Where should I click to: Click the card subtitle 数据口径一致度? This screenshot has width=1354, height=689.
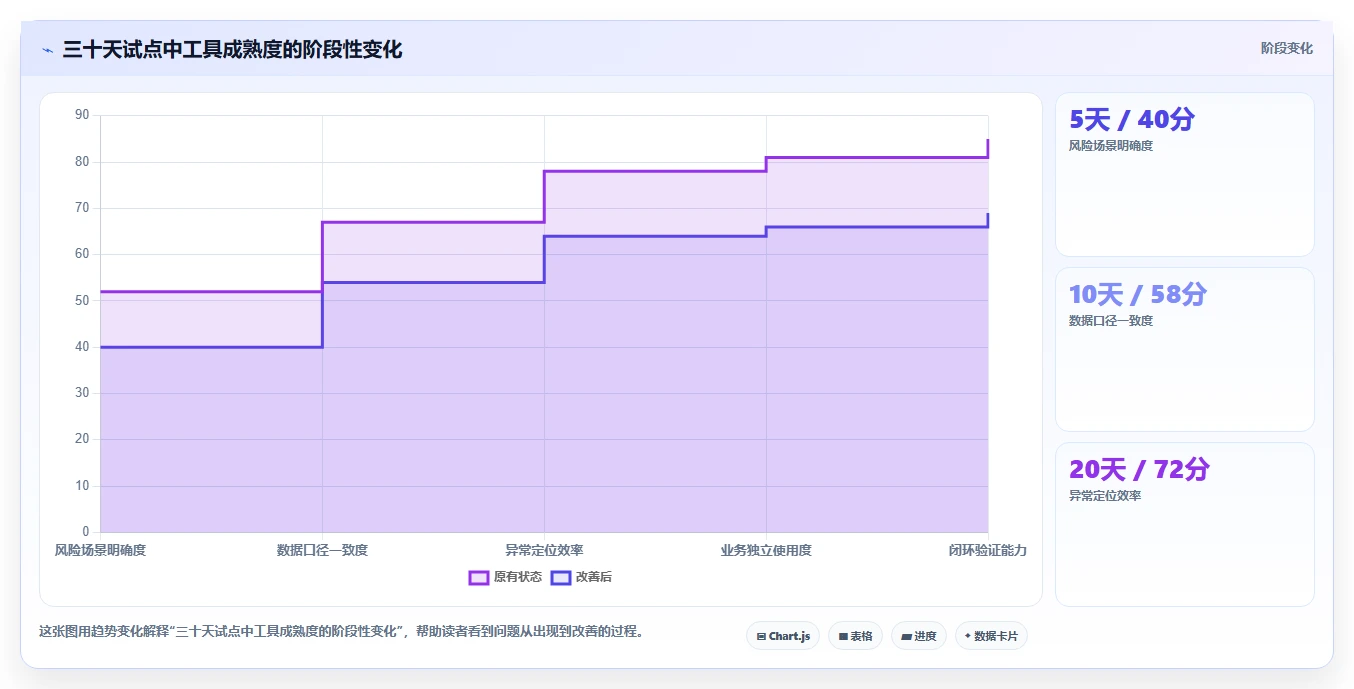click(x=1111, y=321)
